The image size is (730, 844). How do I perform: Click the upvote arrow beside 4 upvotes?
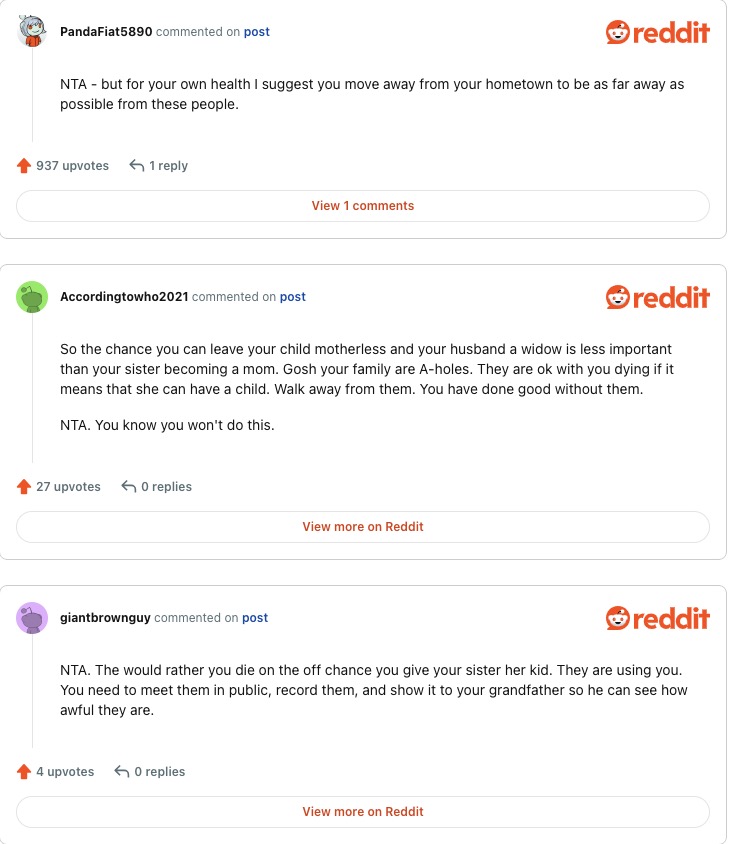click(x=24, y=772)
